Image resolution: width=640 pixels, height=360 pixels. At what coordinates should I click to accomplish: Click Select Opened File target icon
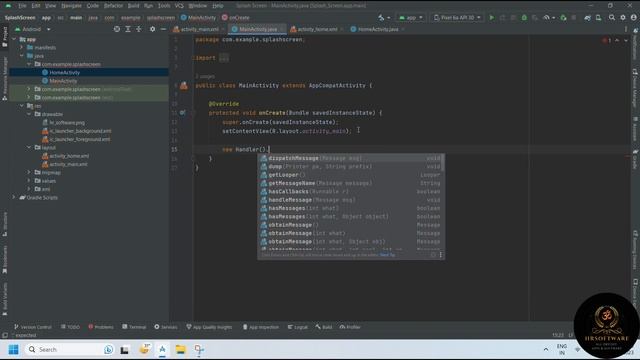pyautogui.click(x=117, y=29)
